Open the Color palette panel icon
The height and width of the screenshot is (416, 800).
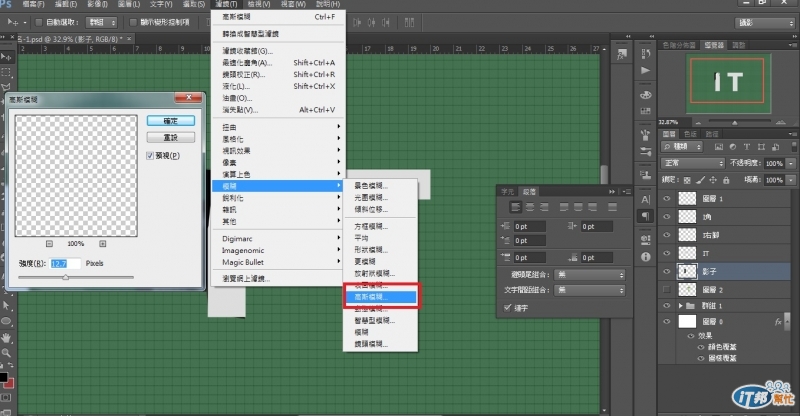[645, 95]
